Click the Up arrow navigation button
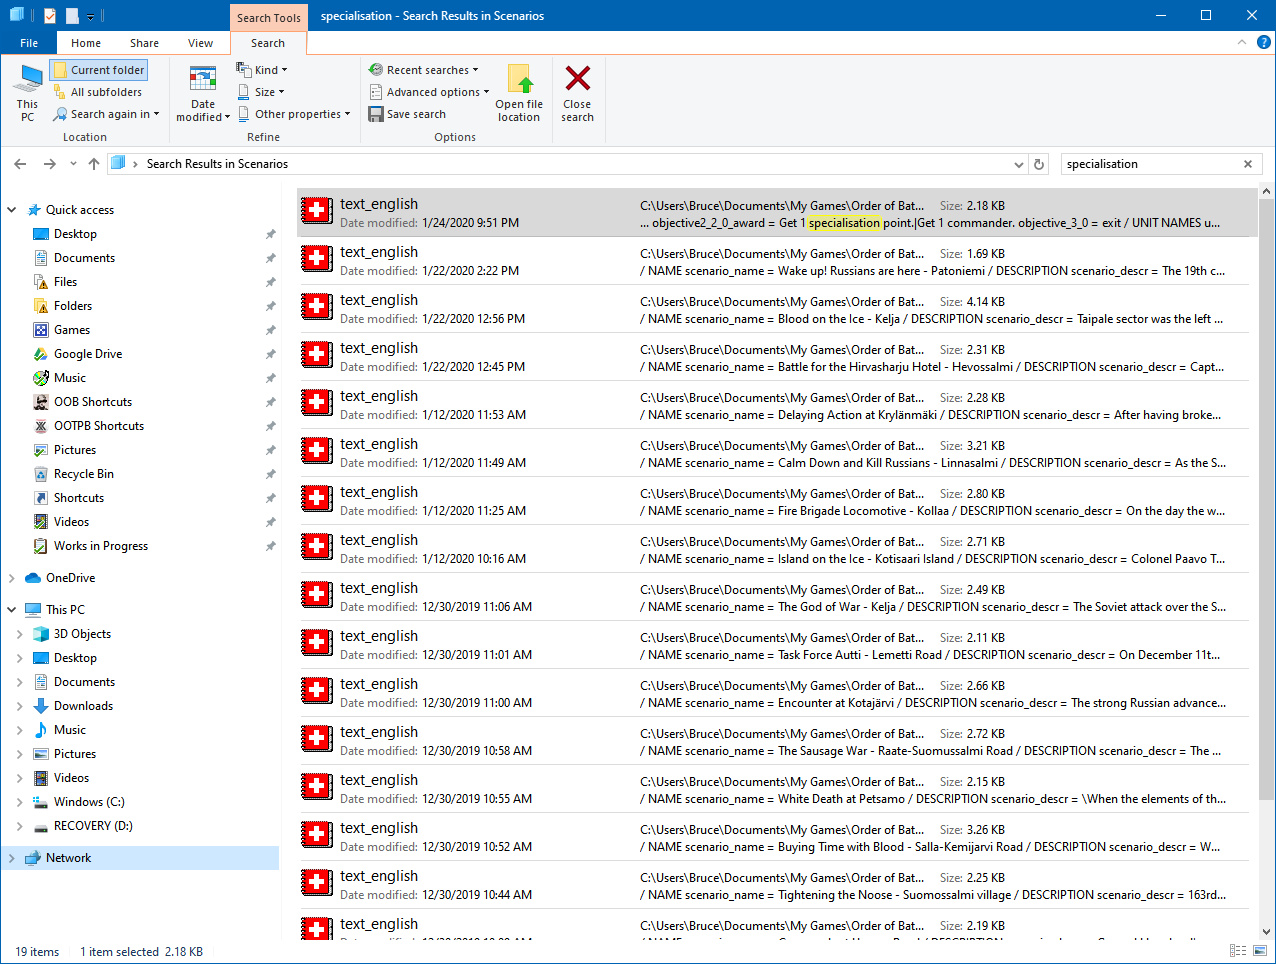 [94, 164]
